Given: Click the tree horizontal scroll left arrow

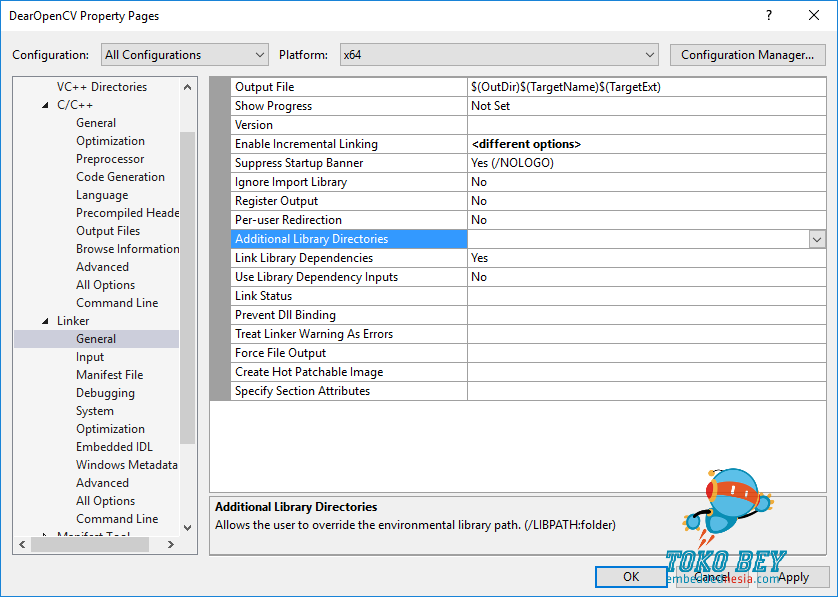Looking at the screenshot, I should click(x=22, y=545).
